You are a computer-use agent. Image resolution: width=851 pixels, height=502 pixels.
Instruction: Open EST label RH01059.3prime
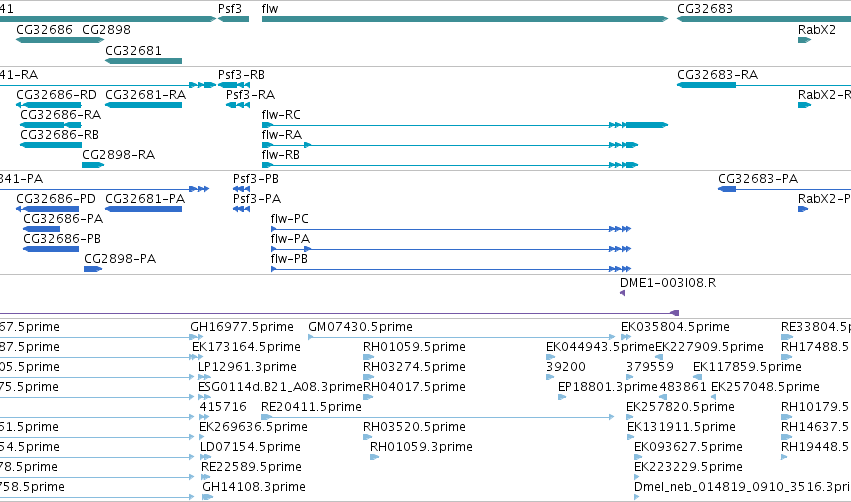pyautogui.click(x=421, y=448)
